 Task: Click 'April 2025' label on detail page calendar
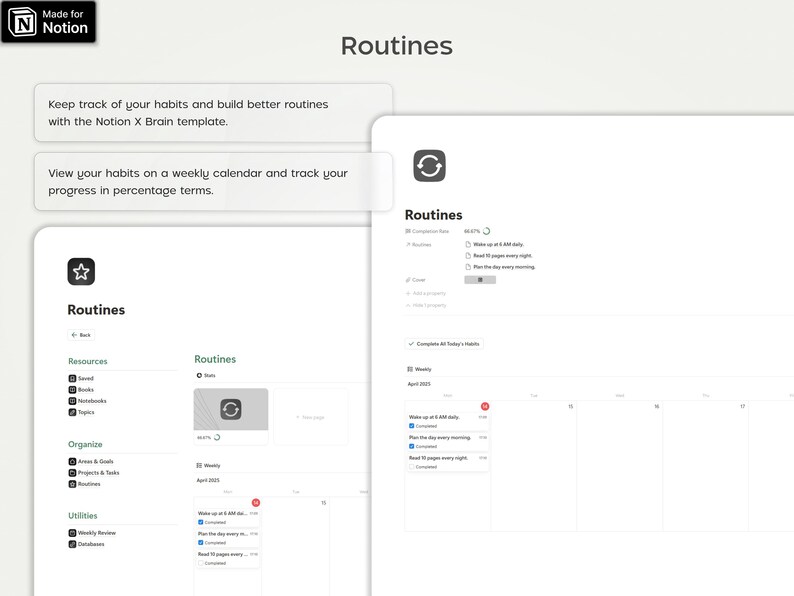[419, 384]
